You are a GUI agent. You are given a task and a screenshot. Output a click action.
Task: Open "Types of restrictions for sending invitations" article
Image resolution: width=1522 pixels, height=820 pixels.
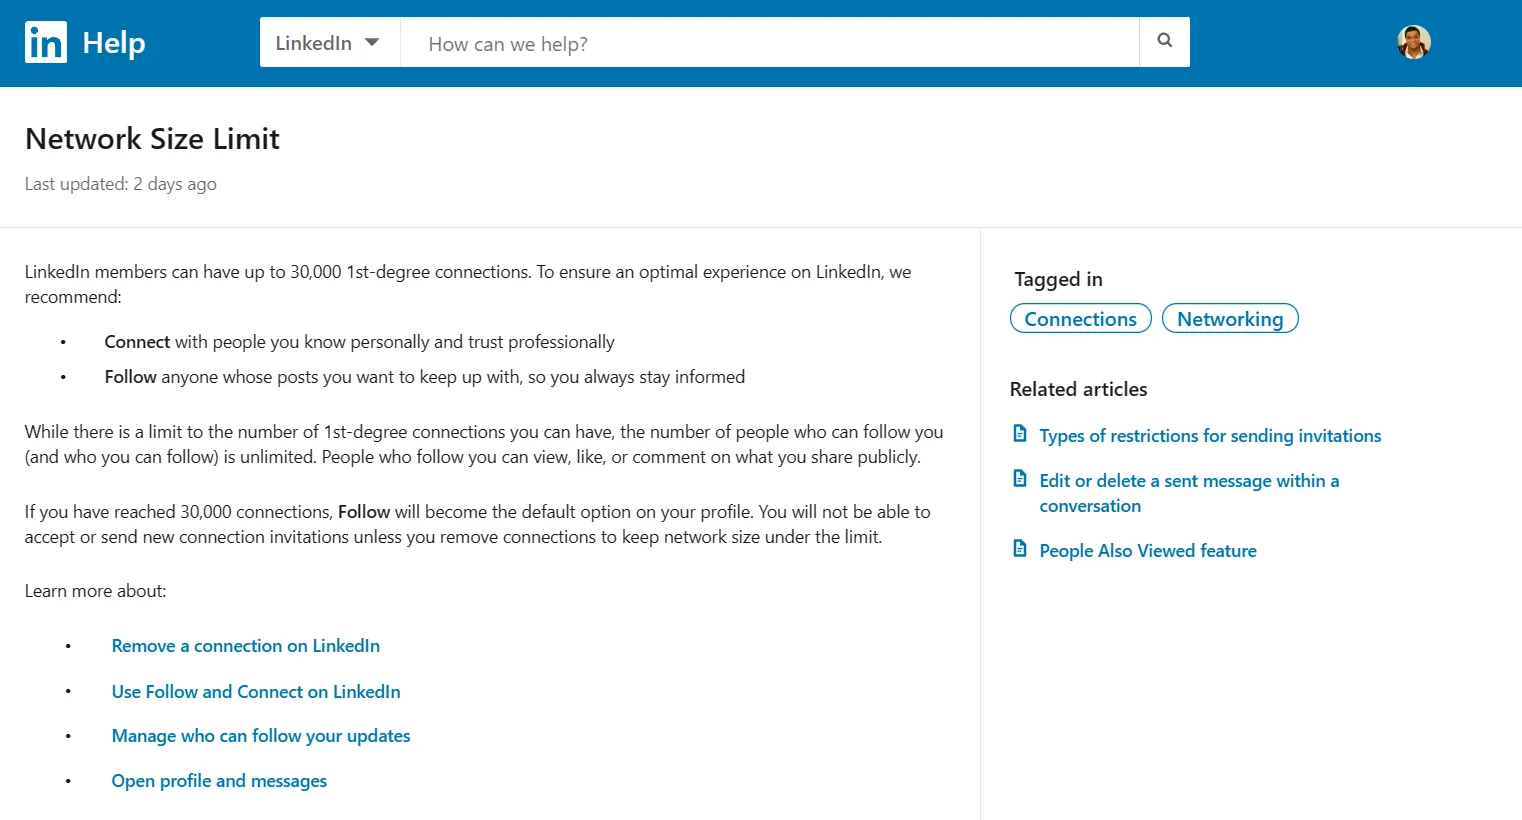(x=1210, y=436)
